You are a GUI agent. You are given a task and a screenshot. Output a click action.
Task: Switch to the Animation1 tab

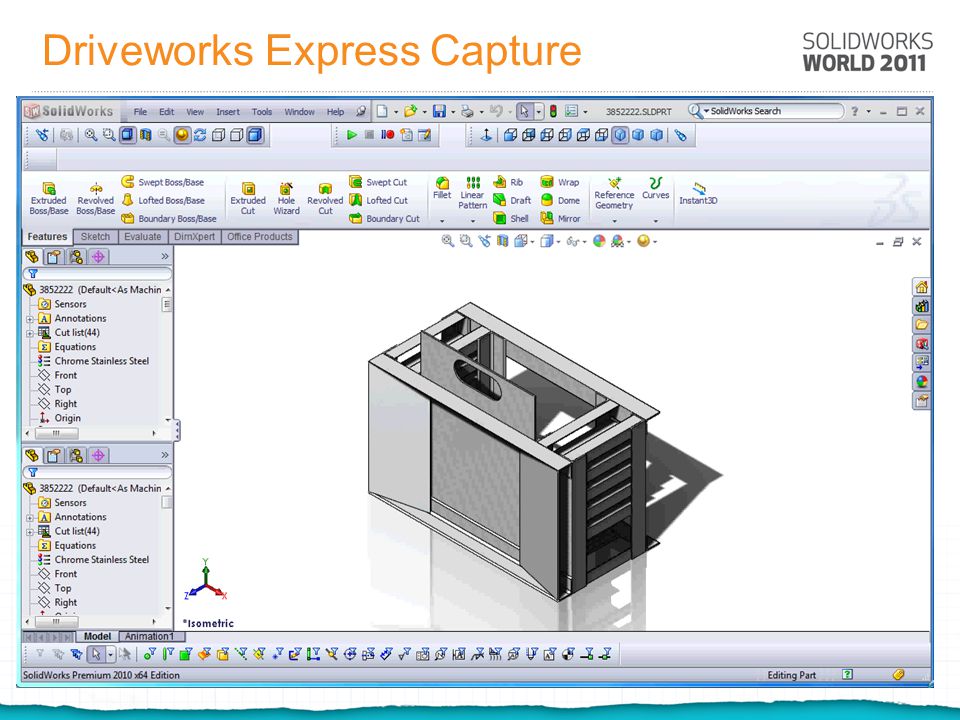click(150, 636)
